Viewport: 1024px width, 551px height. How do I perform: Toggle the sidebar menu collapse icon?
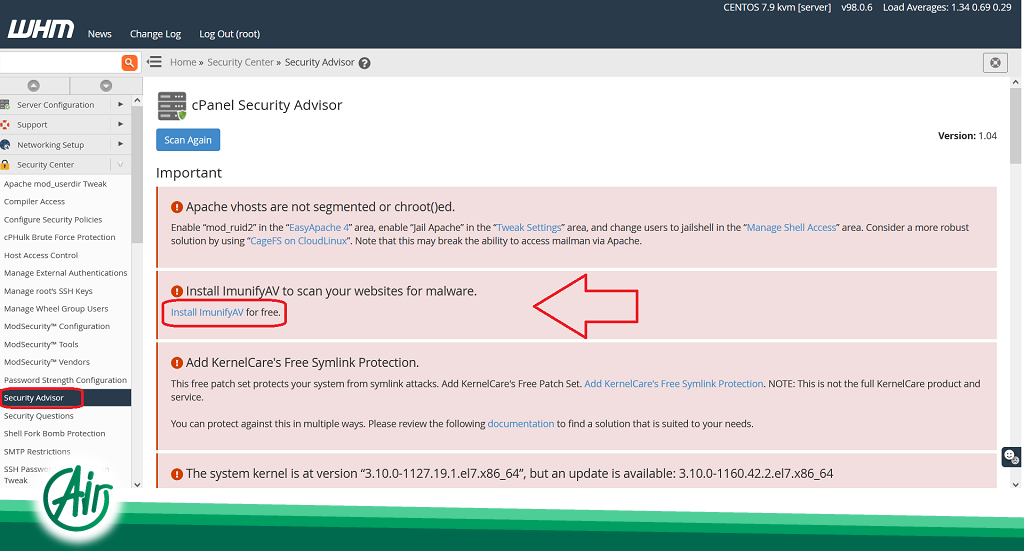pos(154,62)
